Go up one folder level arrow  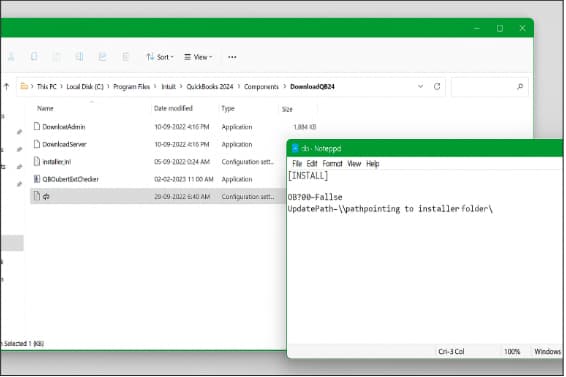(6, 87)
